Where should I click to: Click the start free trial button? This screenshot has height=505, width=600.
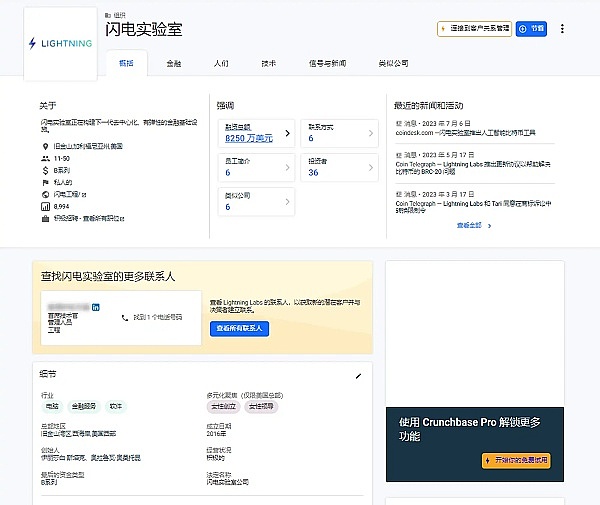pyautogui.click(x=515, y=460)
